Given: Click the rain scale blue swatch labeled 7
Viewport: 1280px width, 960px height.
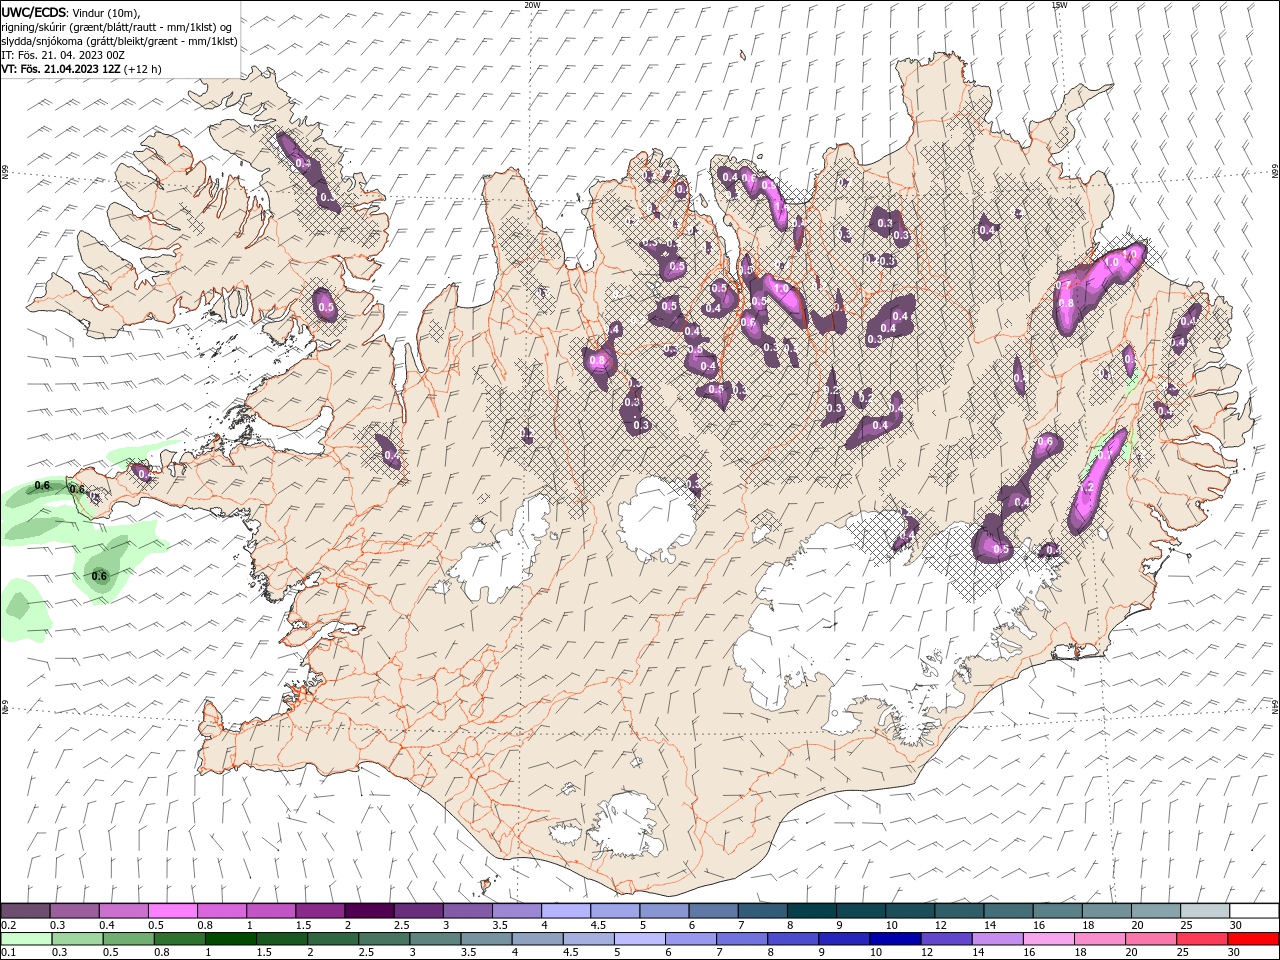Looking at the screenshot, I should pos(742,939).
